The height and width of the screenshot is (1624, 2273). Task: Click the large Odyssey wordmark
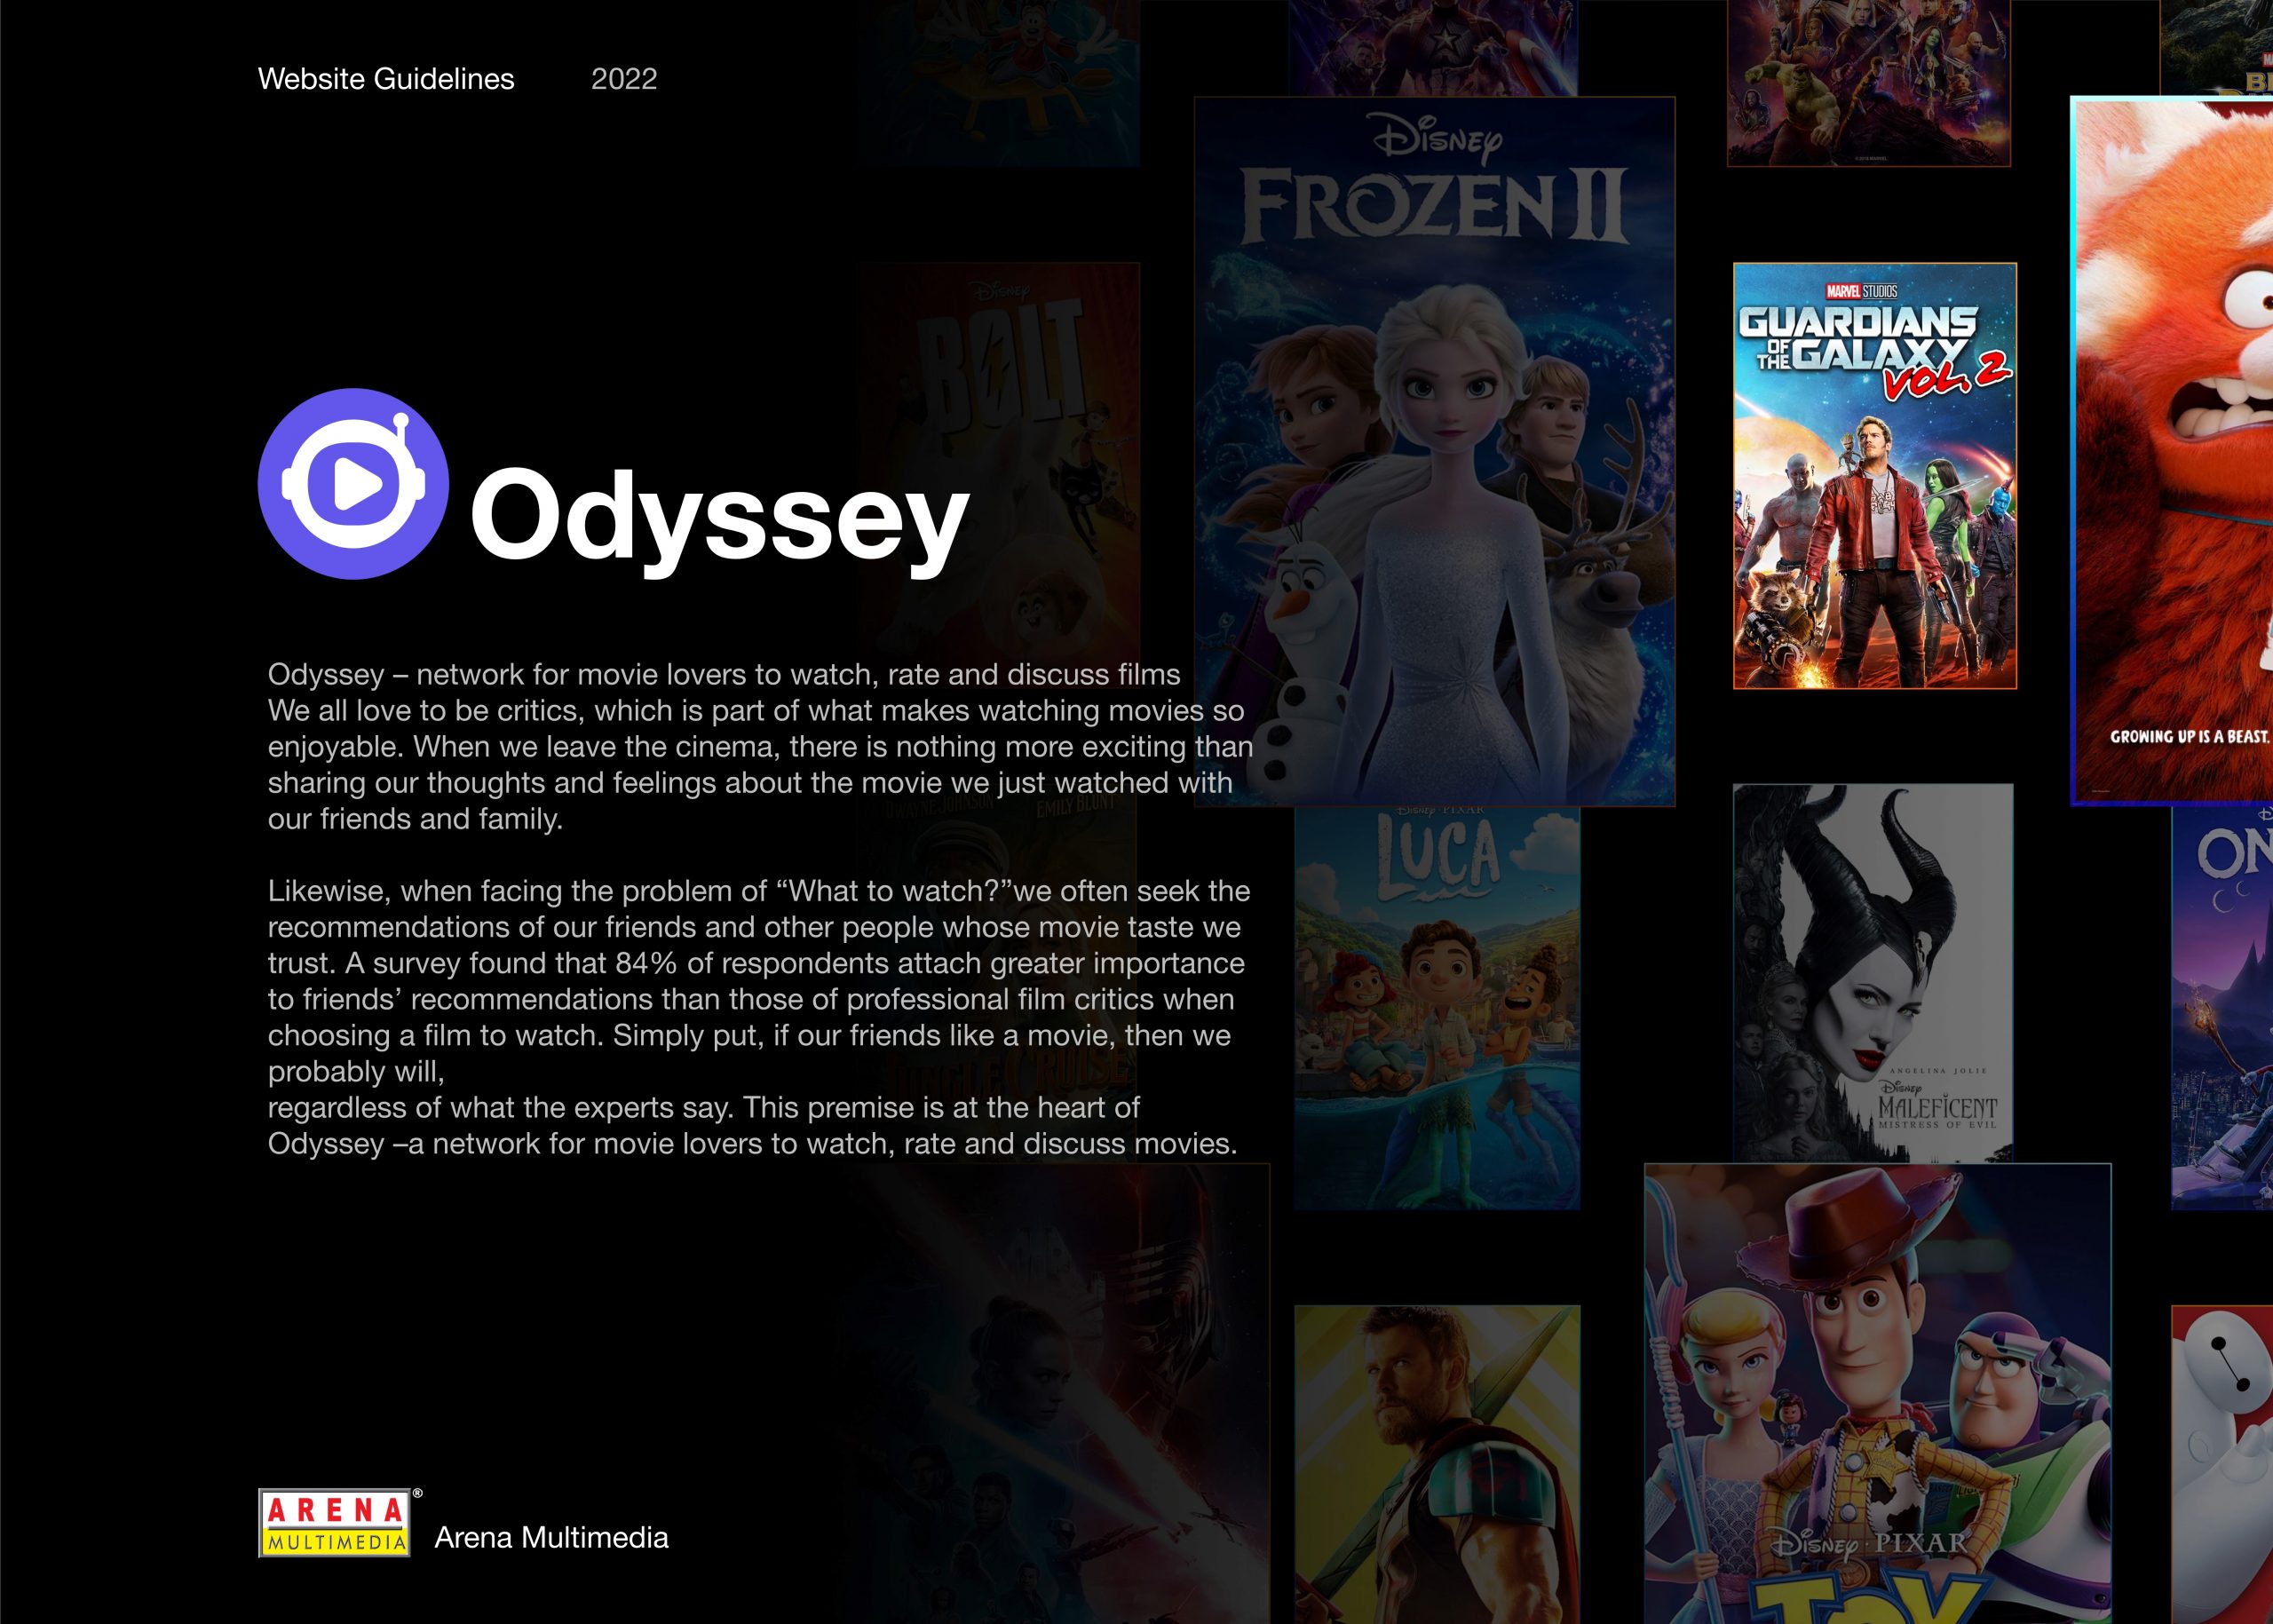(x=720, y=520)
